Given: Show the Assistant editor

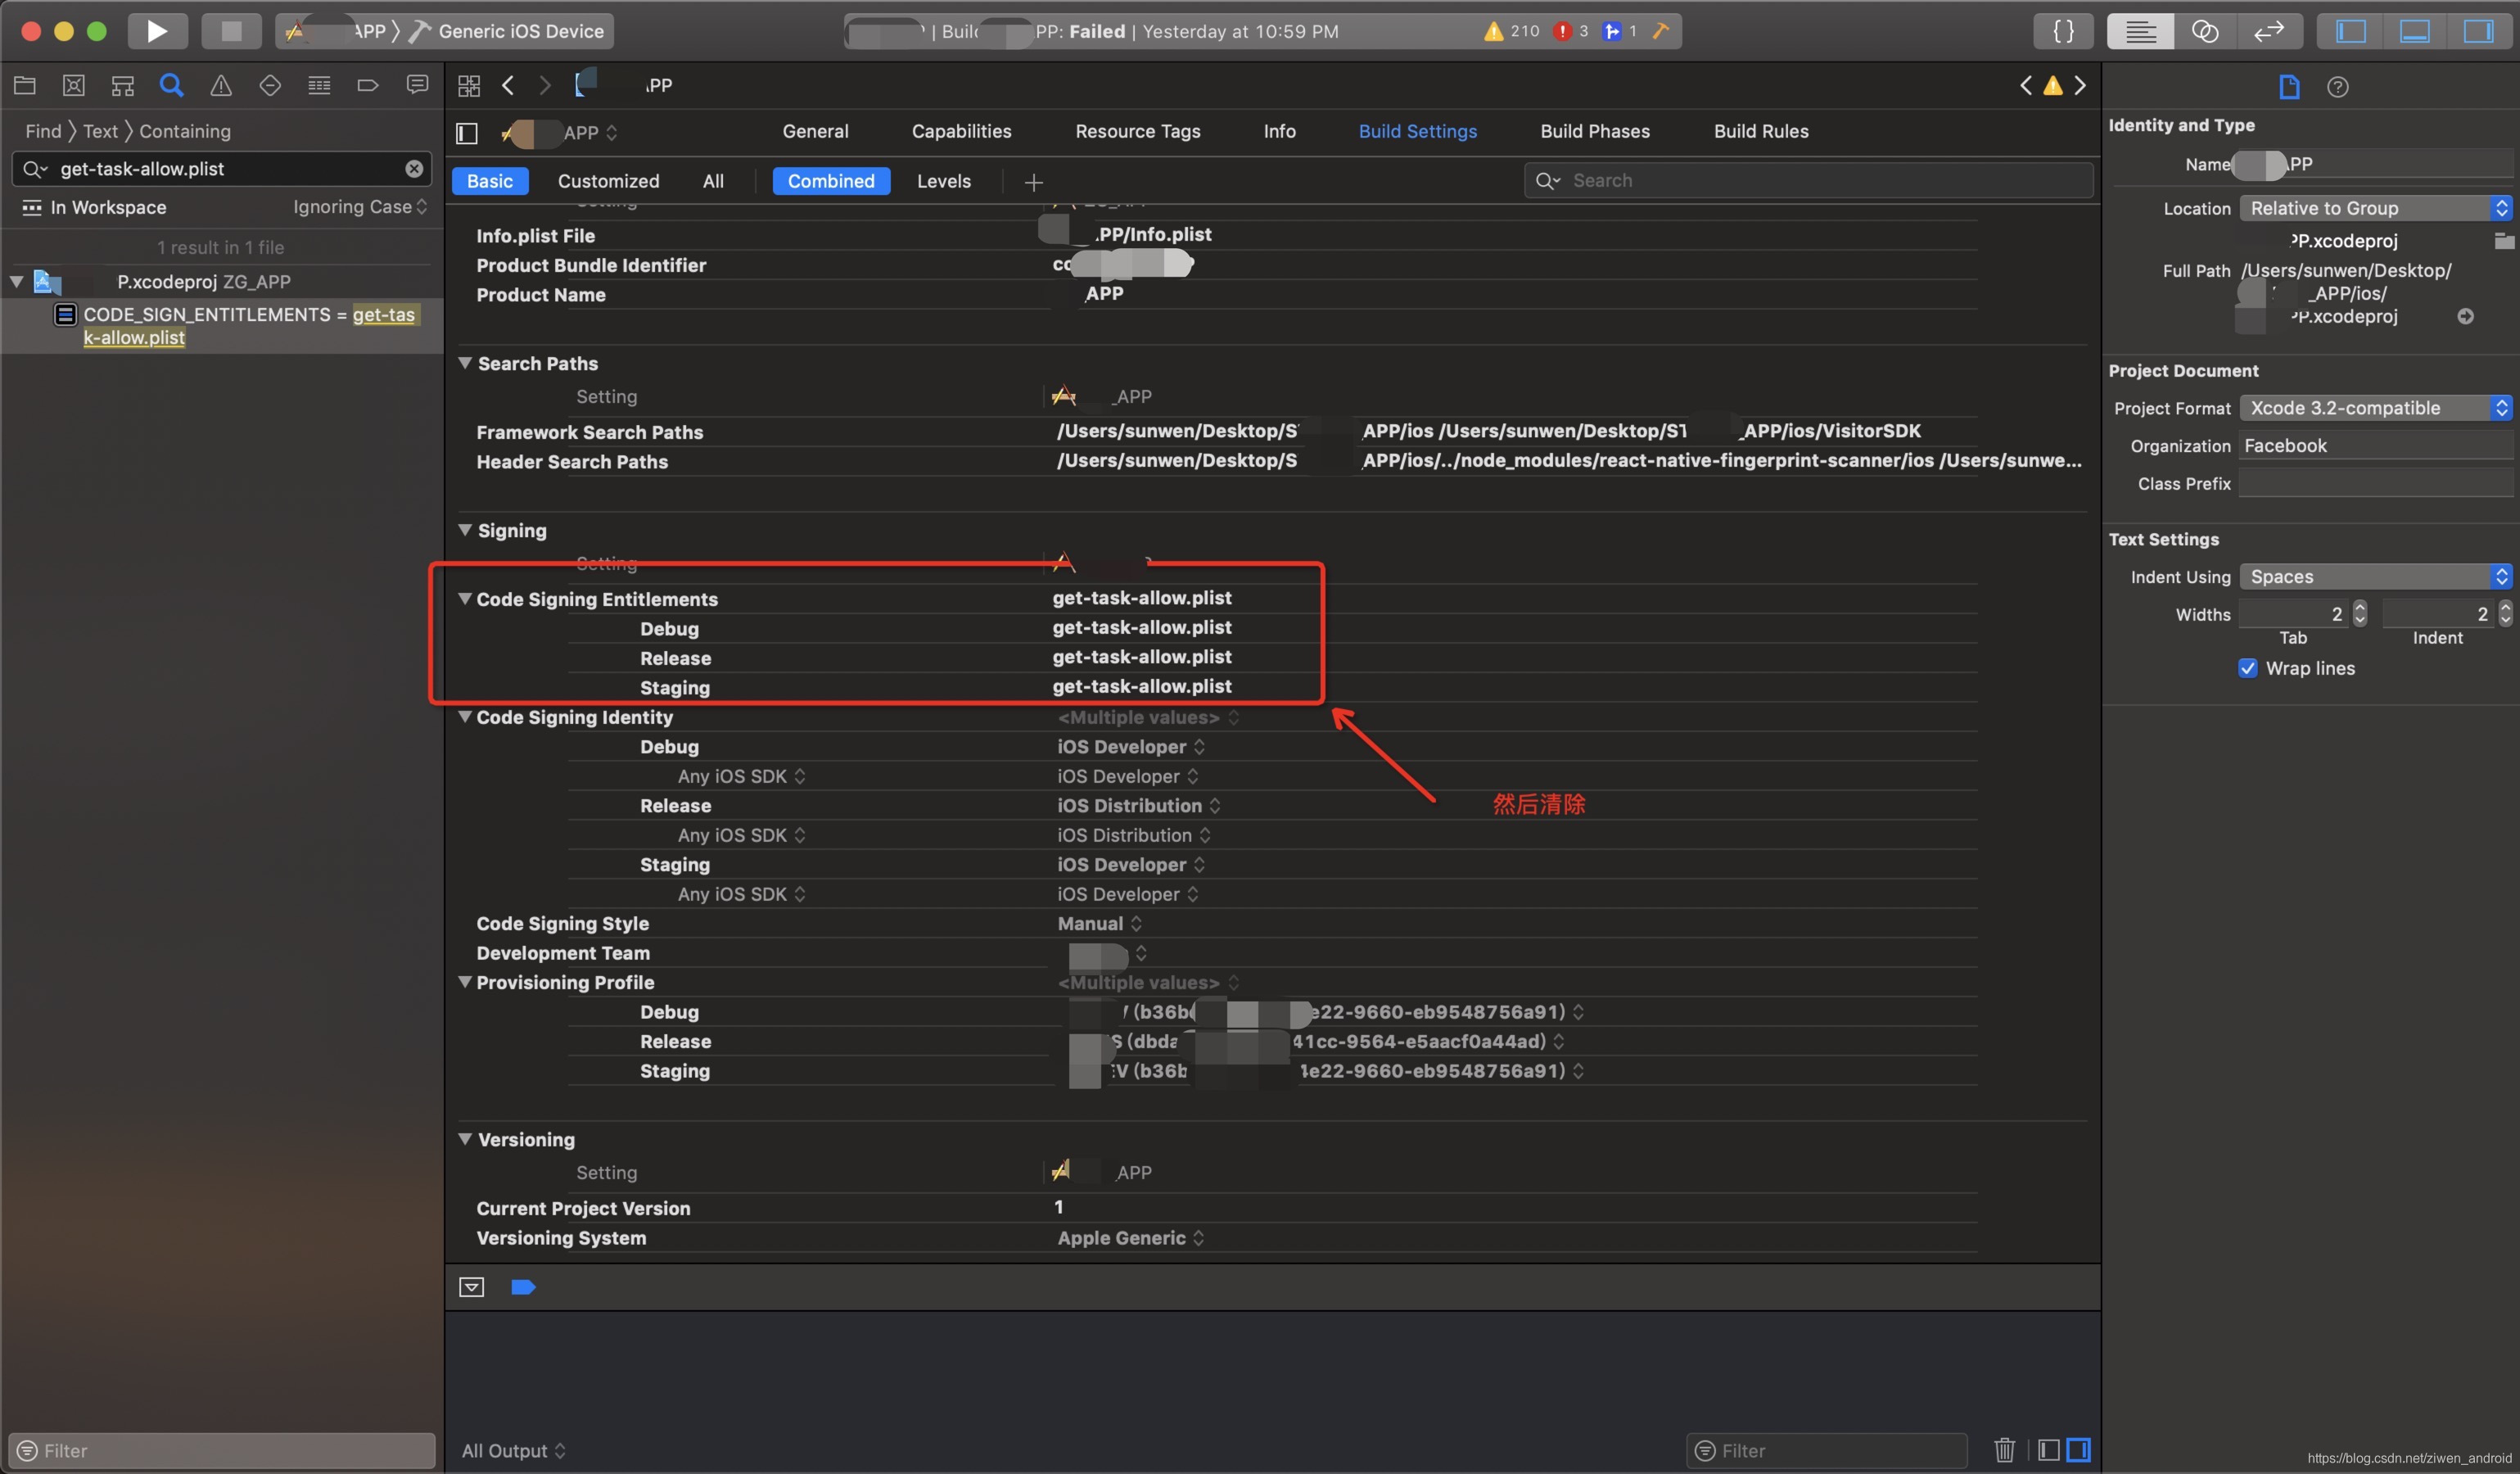Looking at the screenshot, I should (2204, 31).
